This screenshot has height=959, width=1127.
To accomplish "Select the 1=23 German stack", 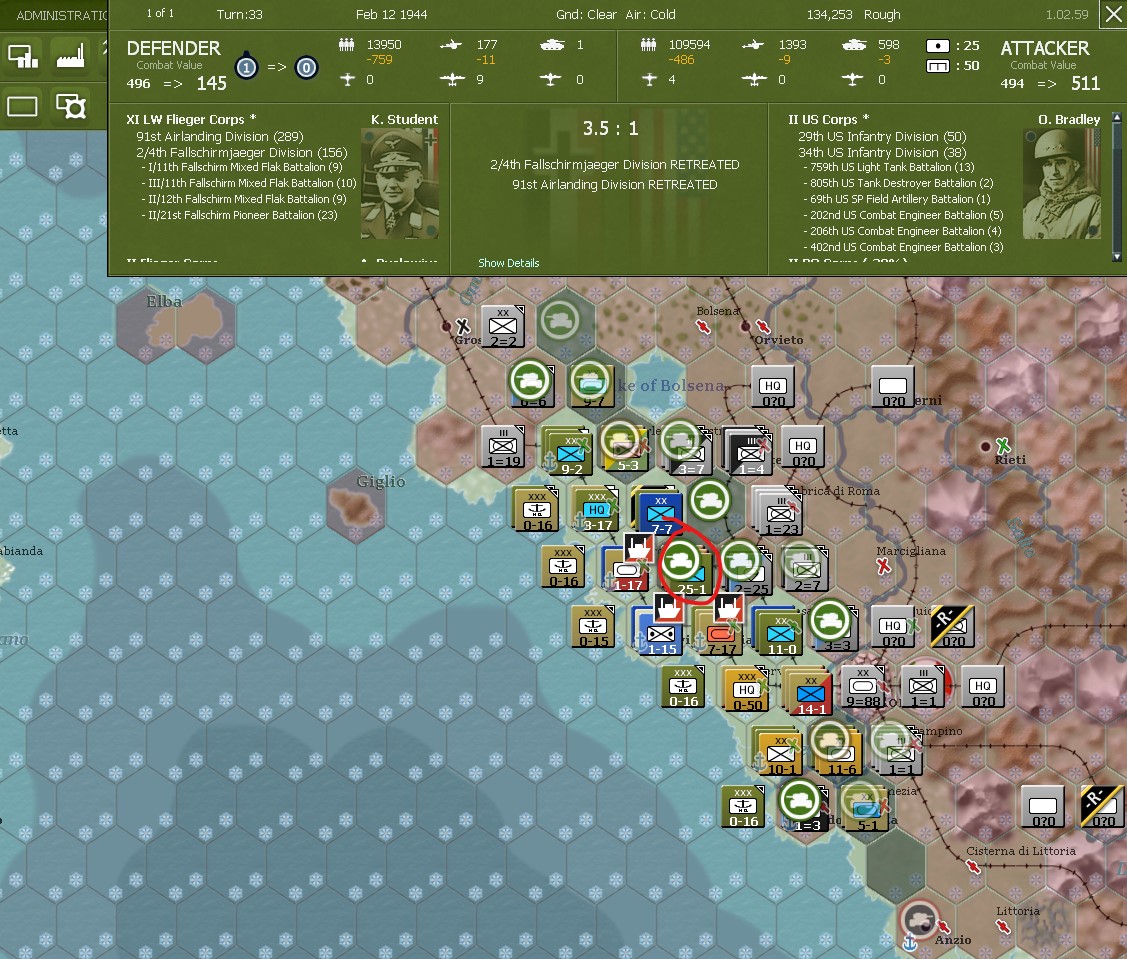I will pos(780,513).
